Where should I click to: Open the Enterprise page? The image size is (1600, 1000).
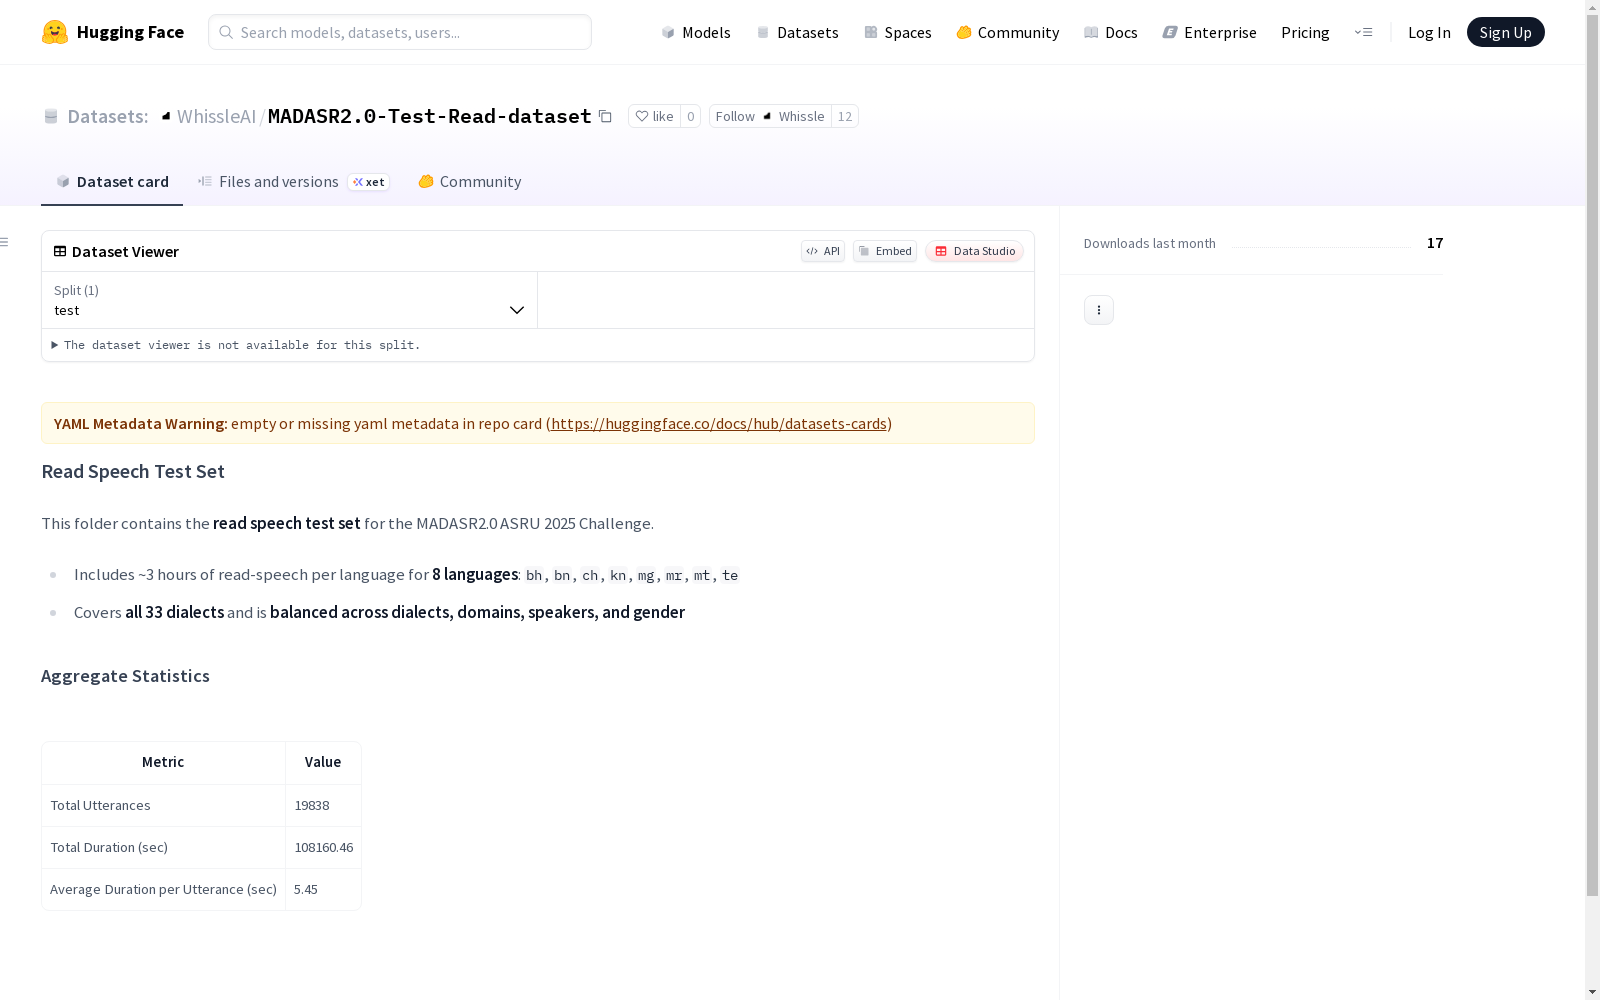pos(1210,32)
